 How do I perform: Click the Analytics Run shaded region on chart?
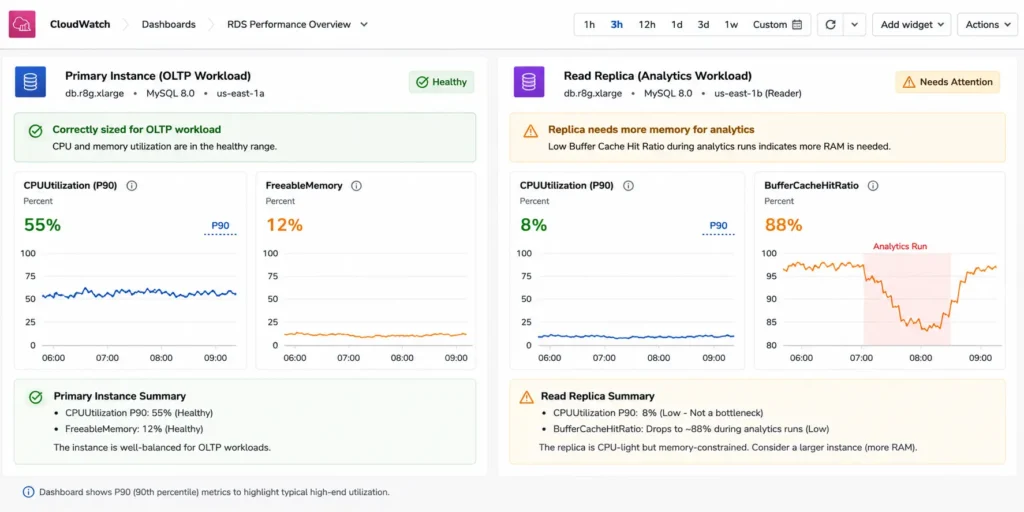point(906,299)
